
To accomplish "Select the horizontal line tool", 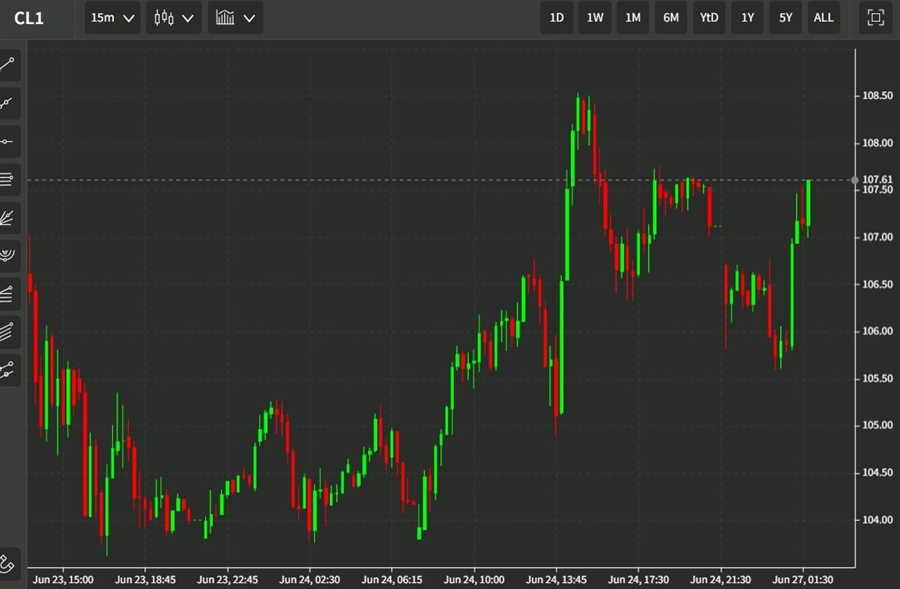I will click(8, 141).
